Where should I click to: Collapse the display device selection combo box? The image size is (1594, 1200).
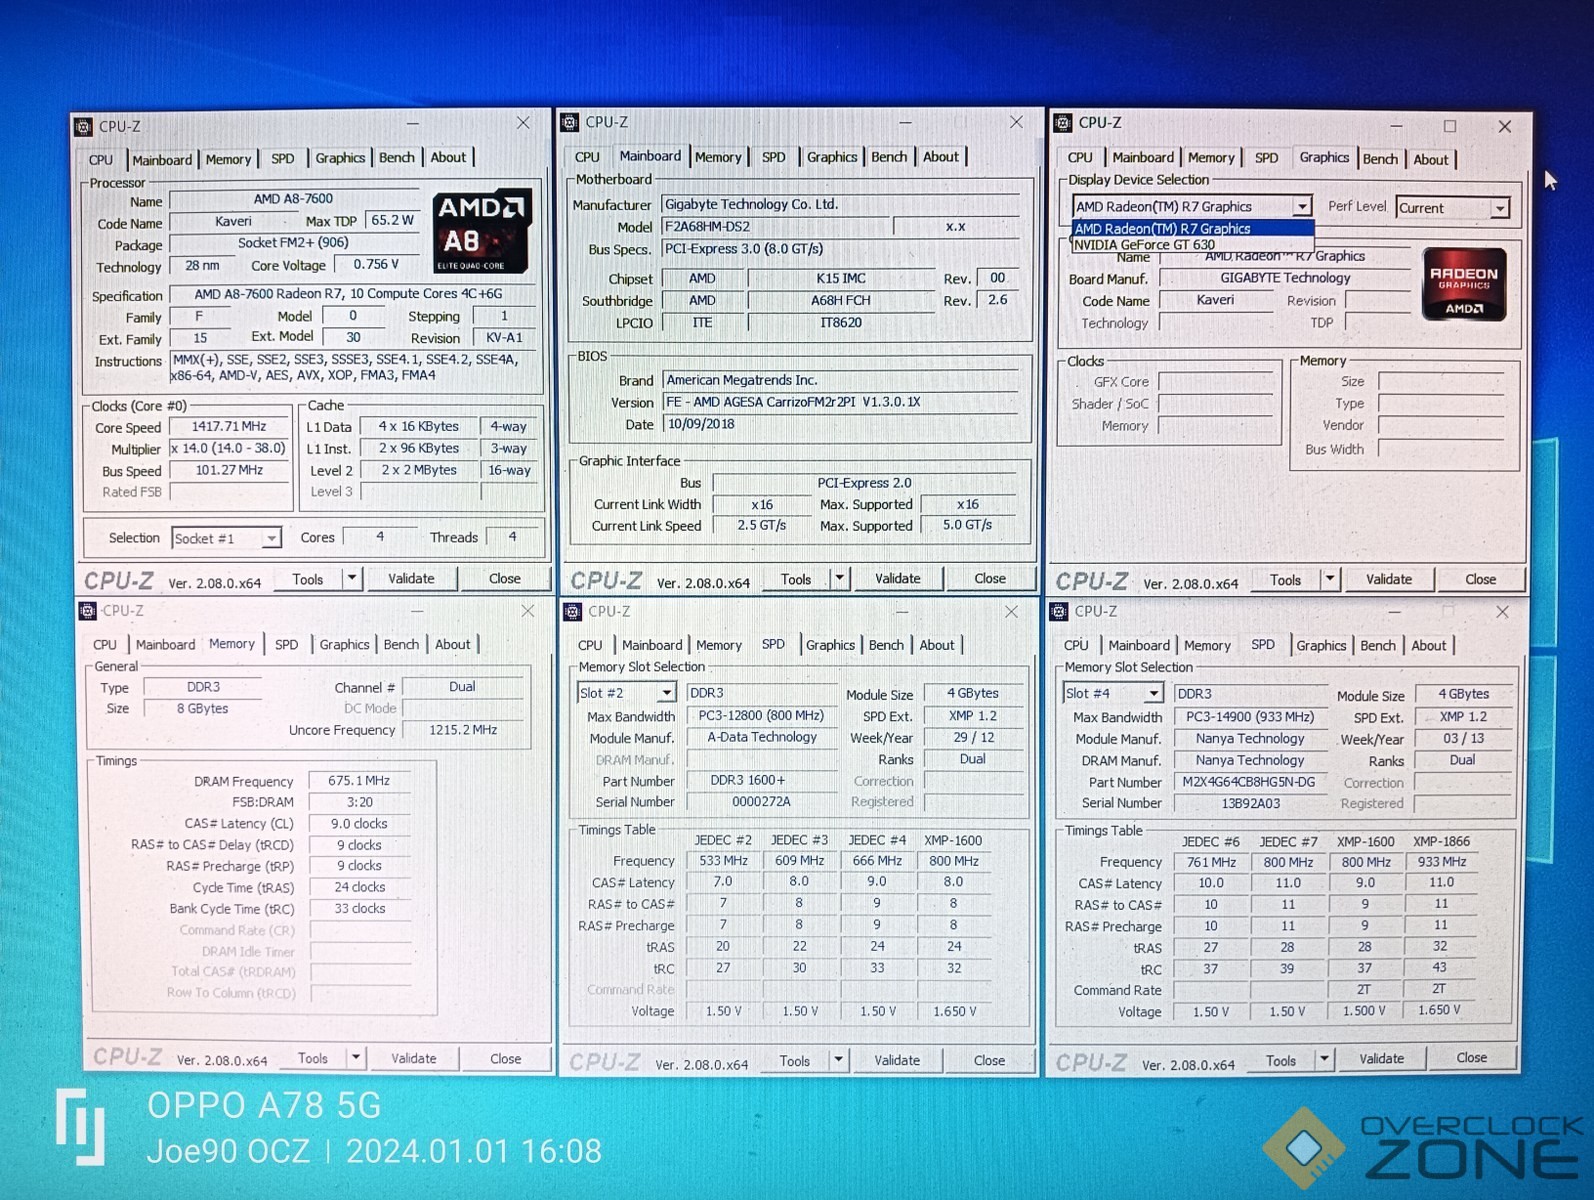(x=1301, y=206)
